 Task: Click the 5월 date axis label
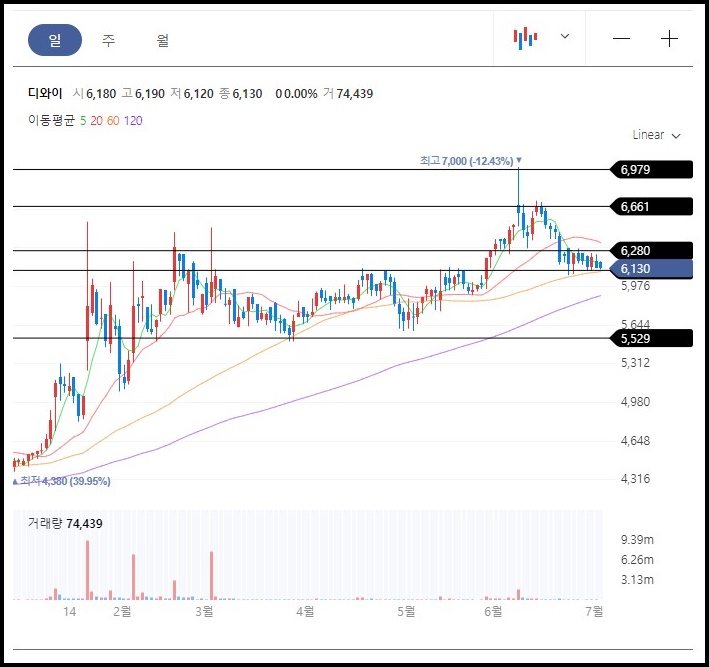click(406, 611)
